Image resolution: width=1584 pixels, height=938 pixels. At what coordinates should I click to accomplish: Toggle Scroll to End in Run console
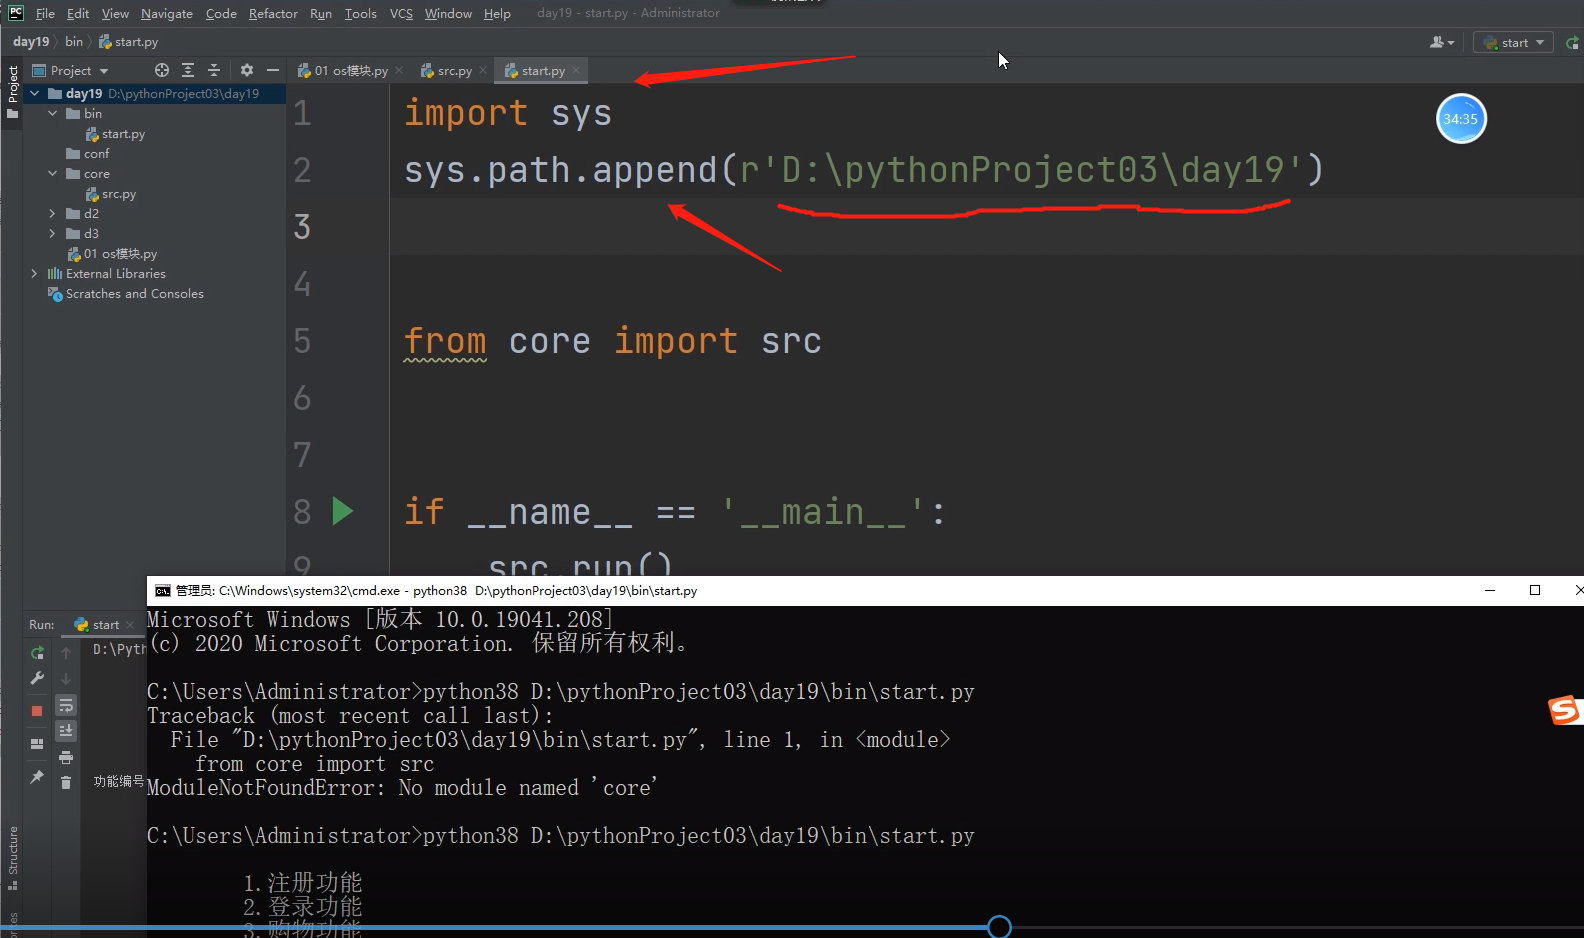66,731
